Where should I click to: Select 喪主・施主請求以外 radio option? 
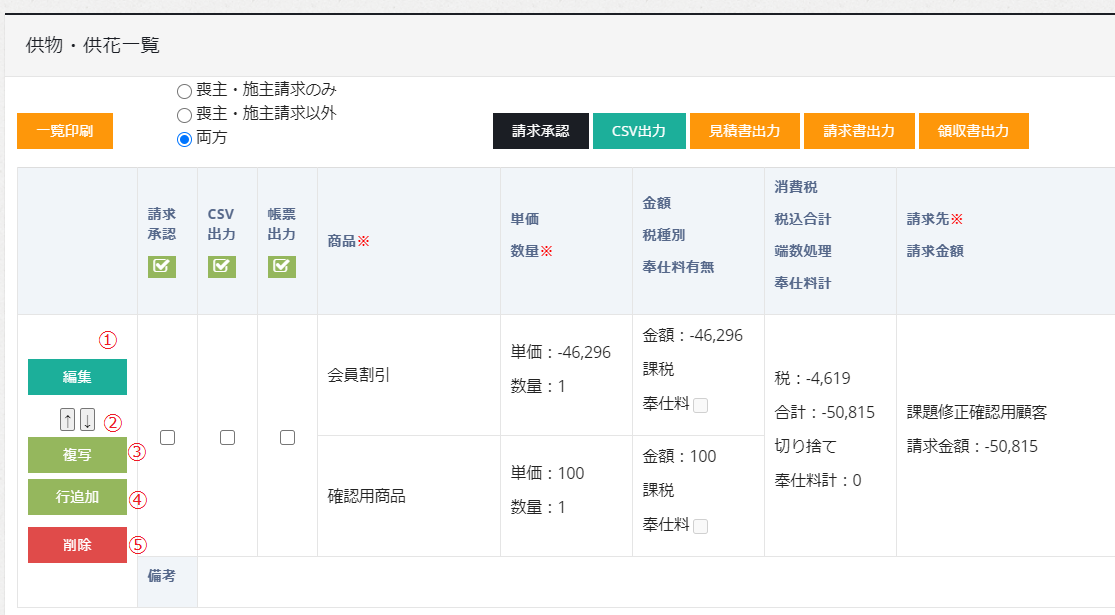[184, 115]
